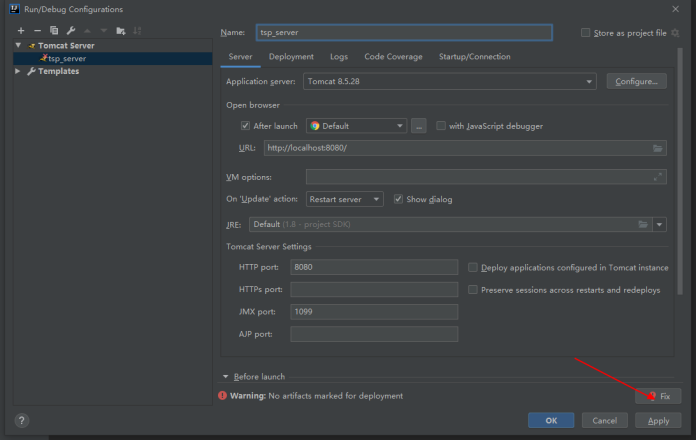Screen dimensions: 697x440
Task: Copy the selected configuration
Action: [x=54, y=31]
